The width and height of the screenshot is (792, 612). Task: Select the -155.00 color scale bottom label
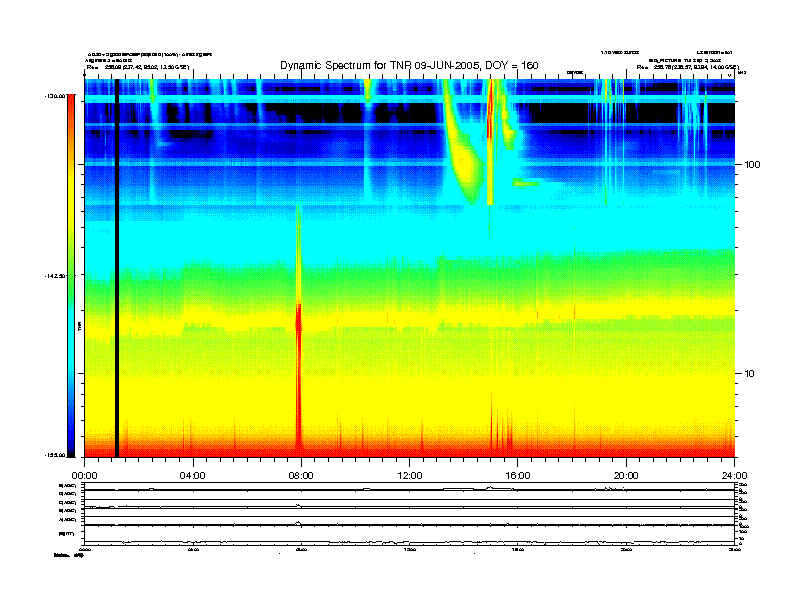[55, 455]
